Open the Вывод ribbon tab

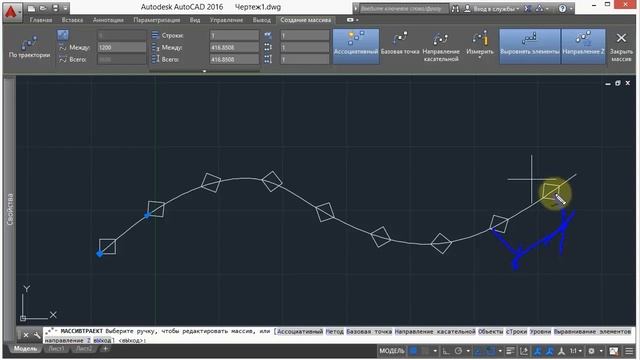[262, 20]
